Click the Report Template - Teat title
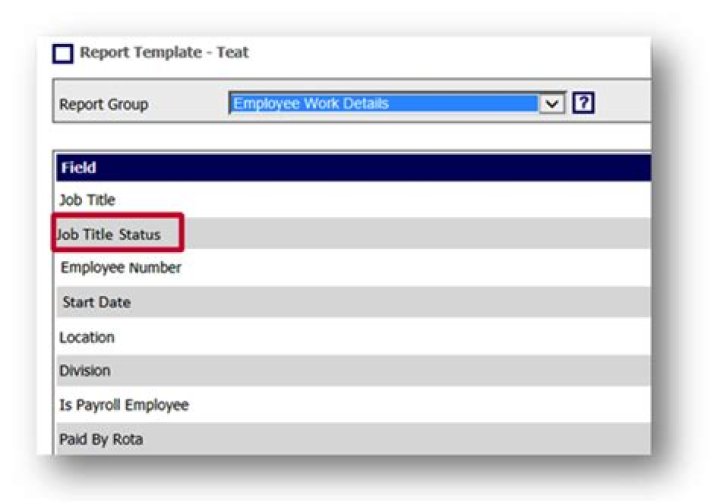The image size is (720, 504). coord(164,52)
